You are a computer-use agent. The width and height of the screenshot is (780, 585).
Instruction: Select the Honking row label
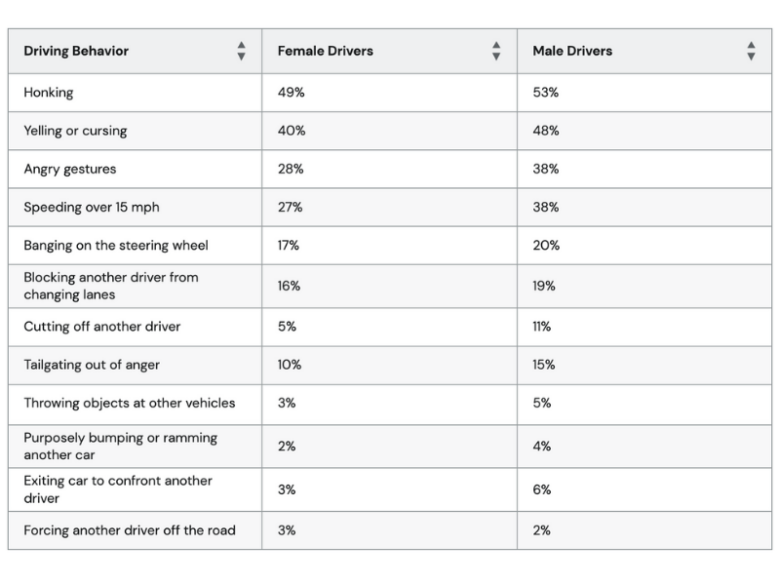click(x=49, y=92)
